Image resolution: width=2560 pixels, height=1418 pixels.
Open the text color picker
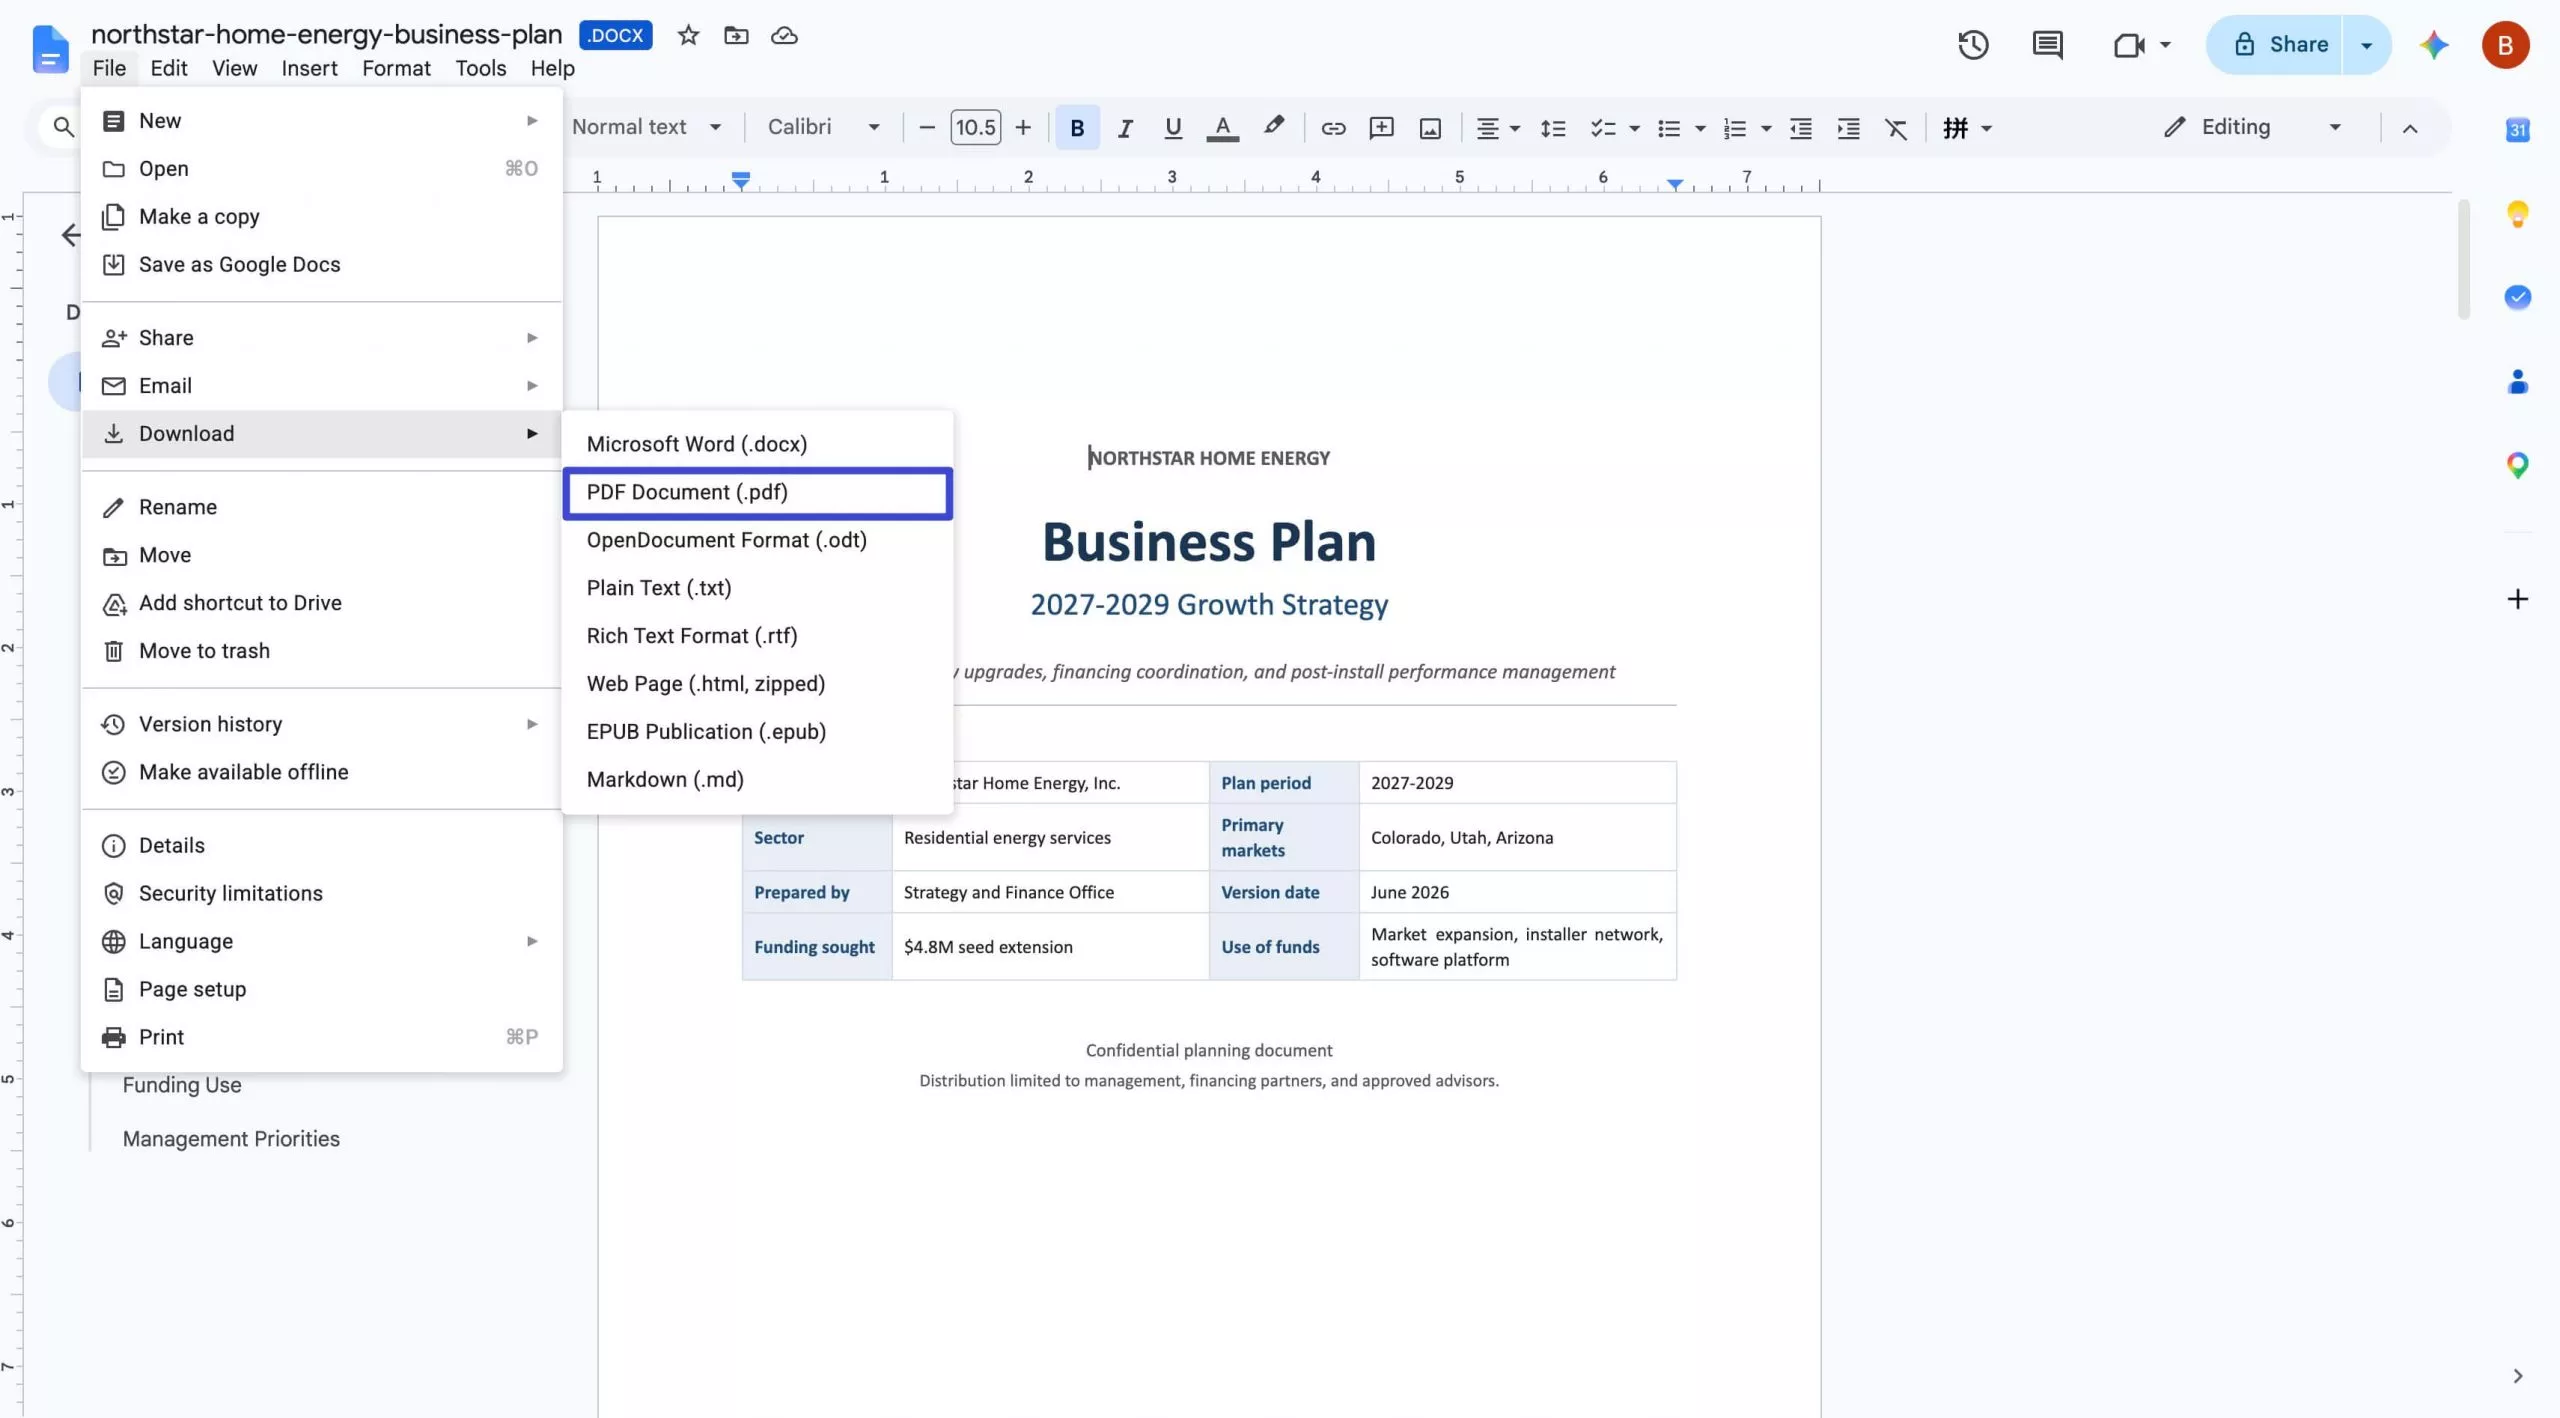(x=1222, y=128)
